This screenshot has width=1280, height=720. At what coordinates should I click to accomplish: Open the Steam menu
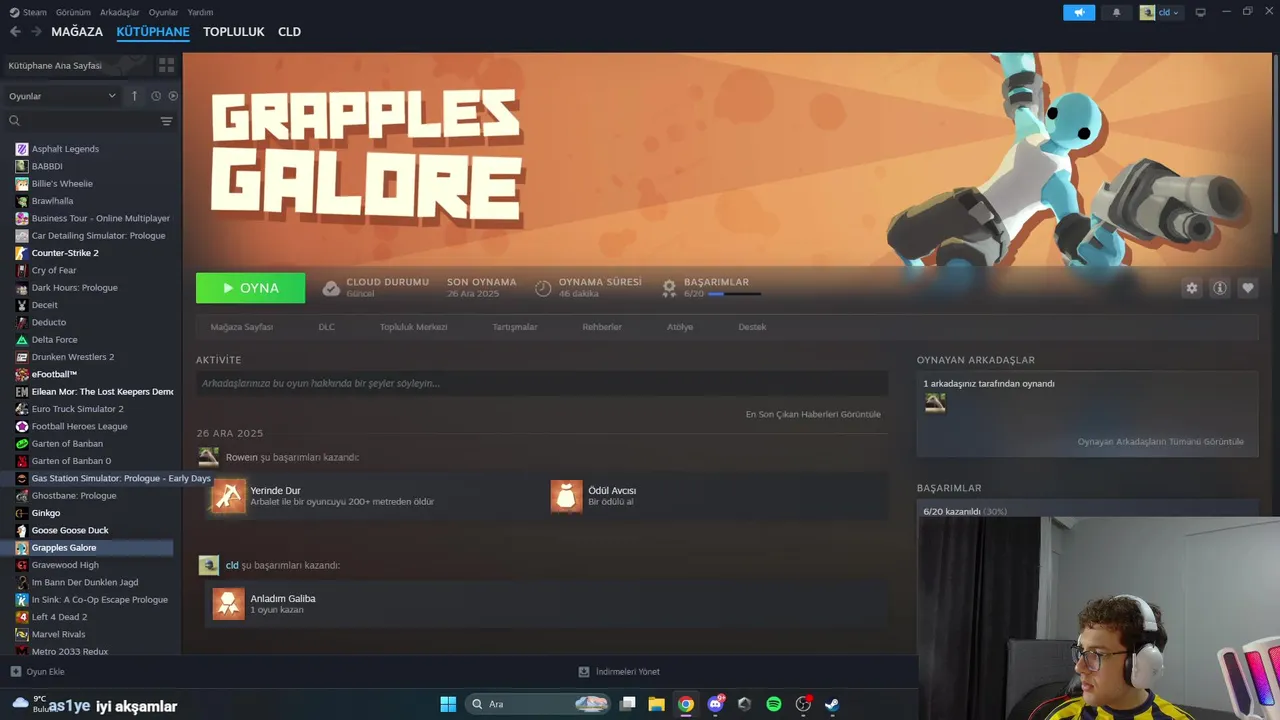[x=28, y=12]
